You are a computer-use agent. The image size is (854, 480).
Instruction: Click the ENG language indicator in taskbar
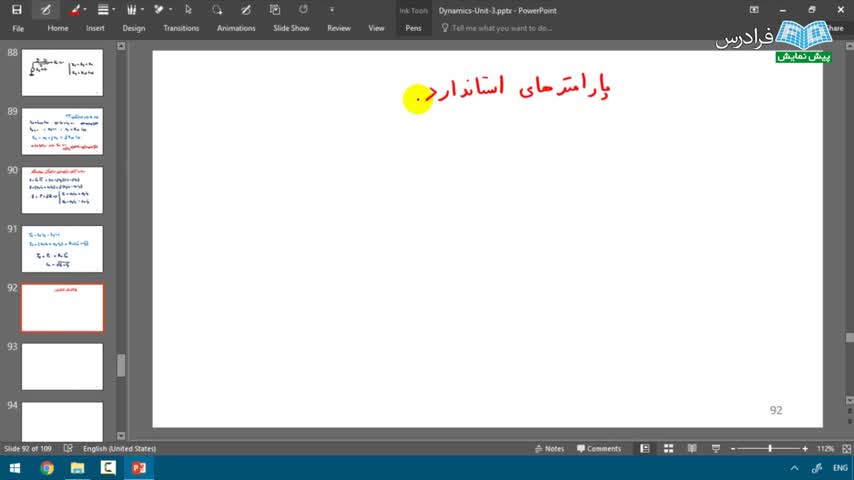point(840,468)
